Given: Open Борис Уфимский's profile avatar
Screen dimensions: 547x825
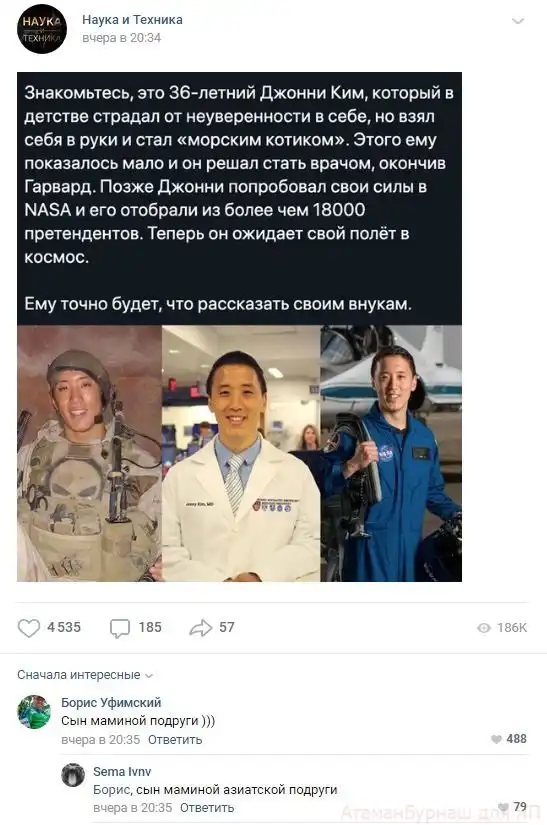Looking at the screenshot, I should click(x=34, y=711).
